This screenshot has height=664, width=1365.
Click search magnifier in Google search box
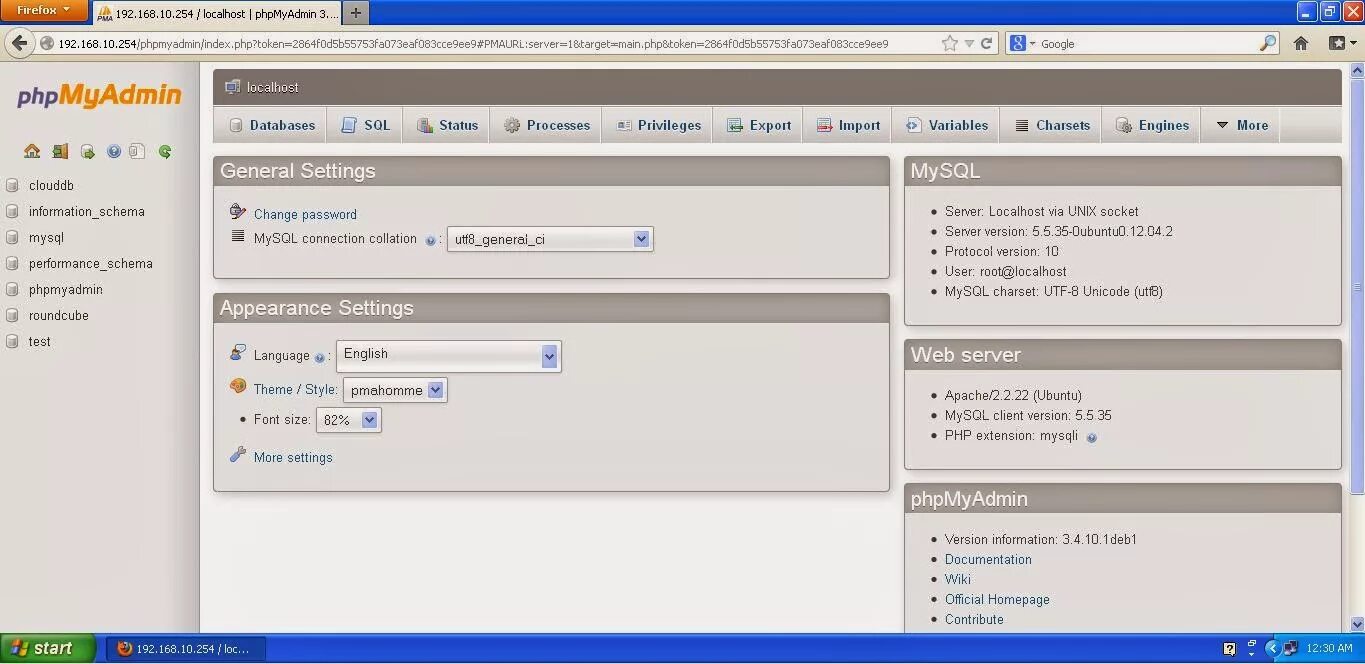pos(1268,43)
